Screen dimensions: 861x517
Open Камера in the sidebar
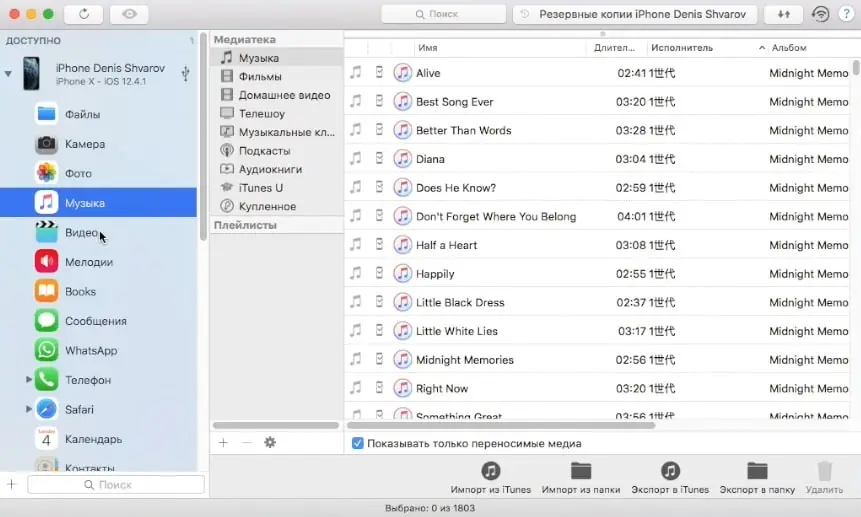[x=98, y=144]
